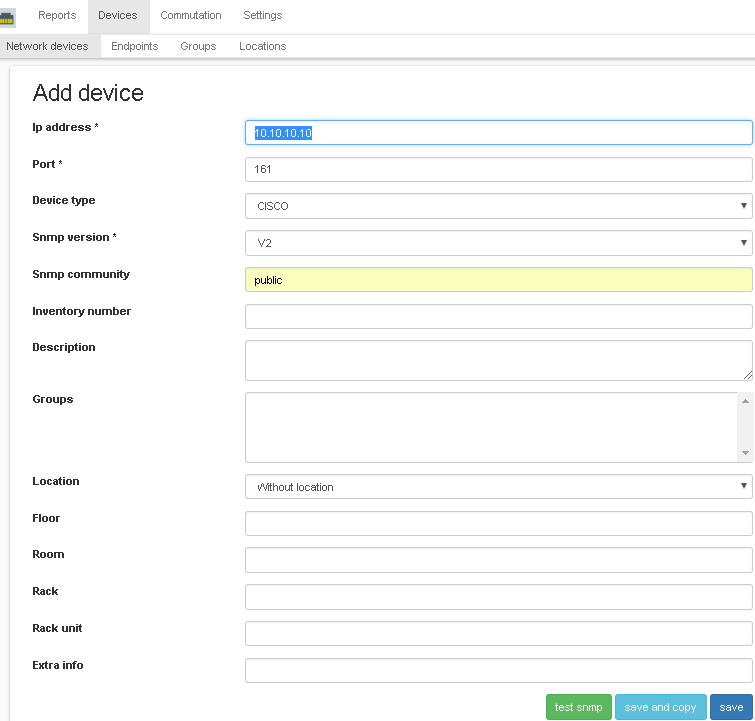Select the Snmp community text field
The height and width of the screenshot is (721, 755).
click(x=498, y=280)
